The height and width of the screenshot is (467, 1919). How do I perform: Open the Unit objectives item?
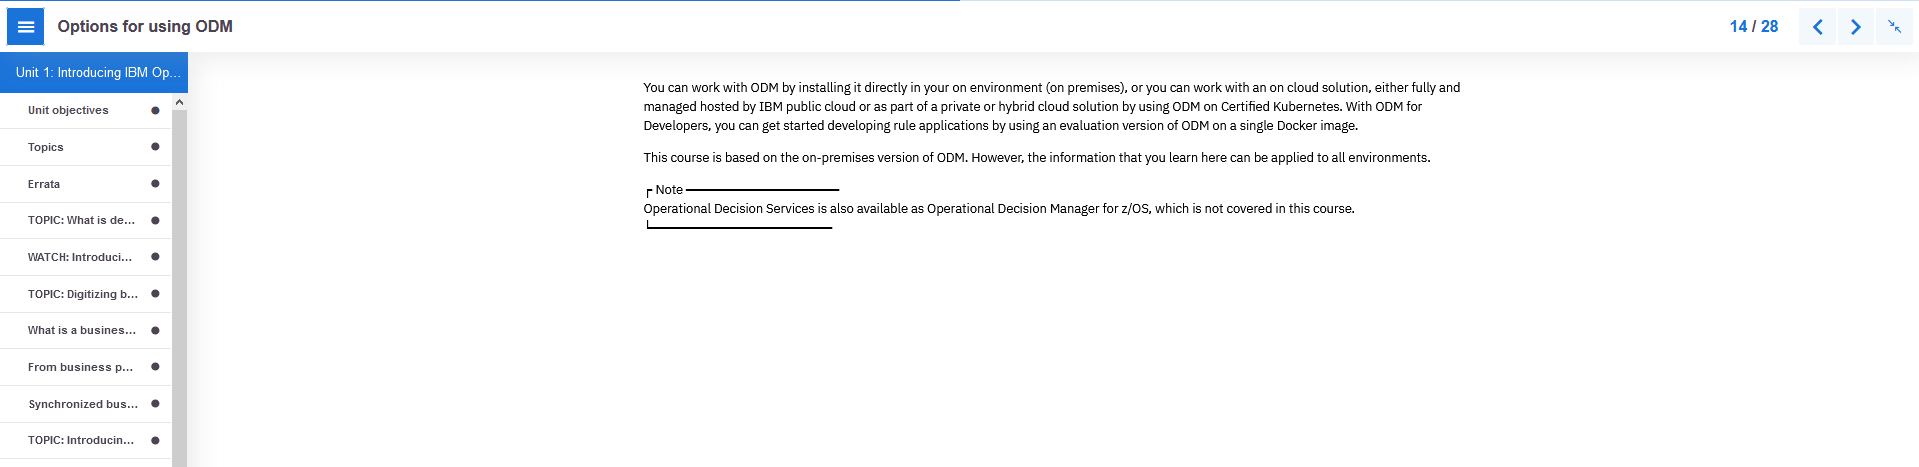[86, 110]
